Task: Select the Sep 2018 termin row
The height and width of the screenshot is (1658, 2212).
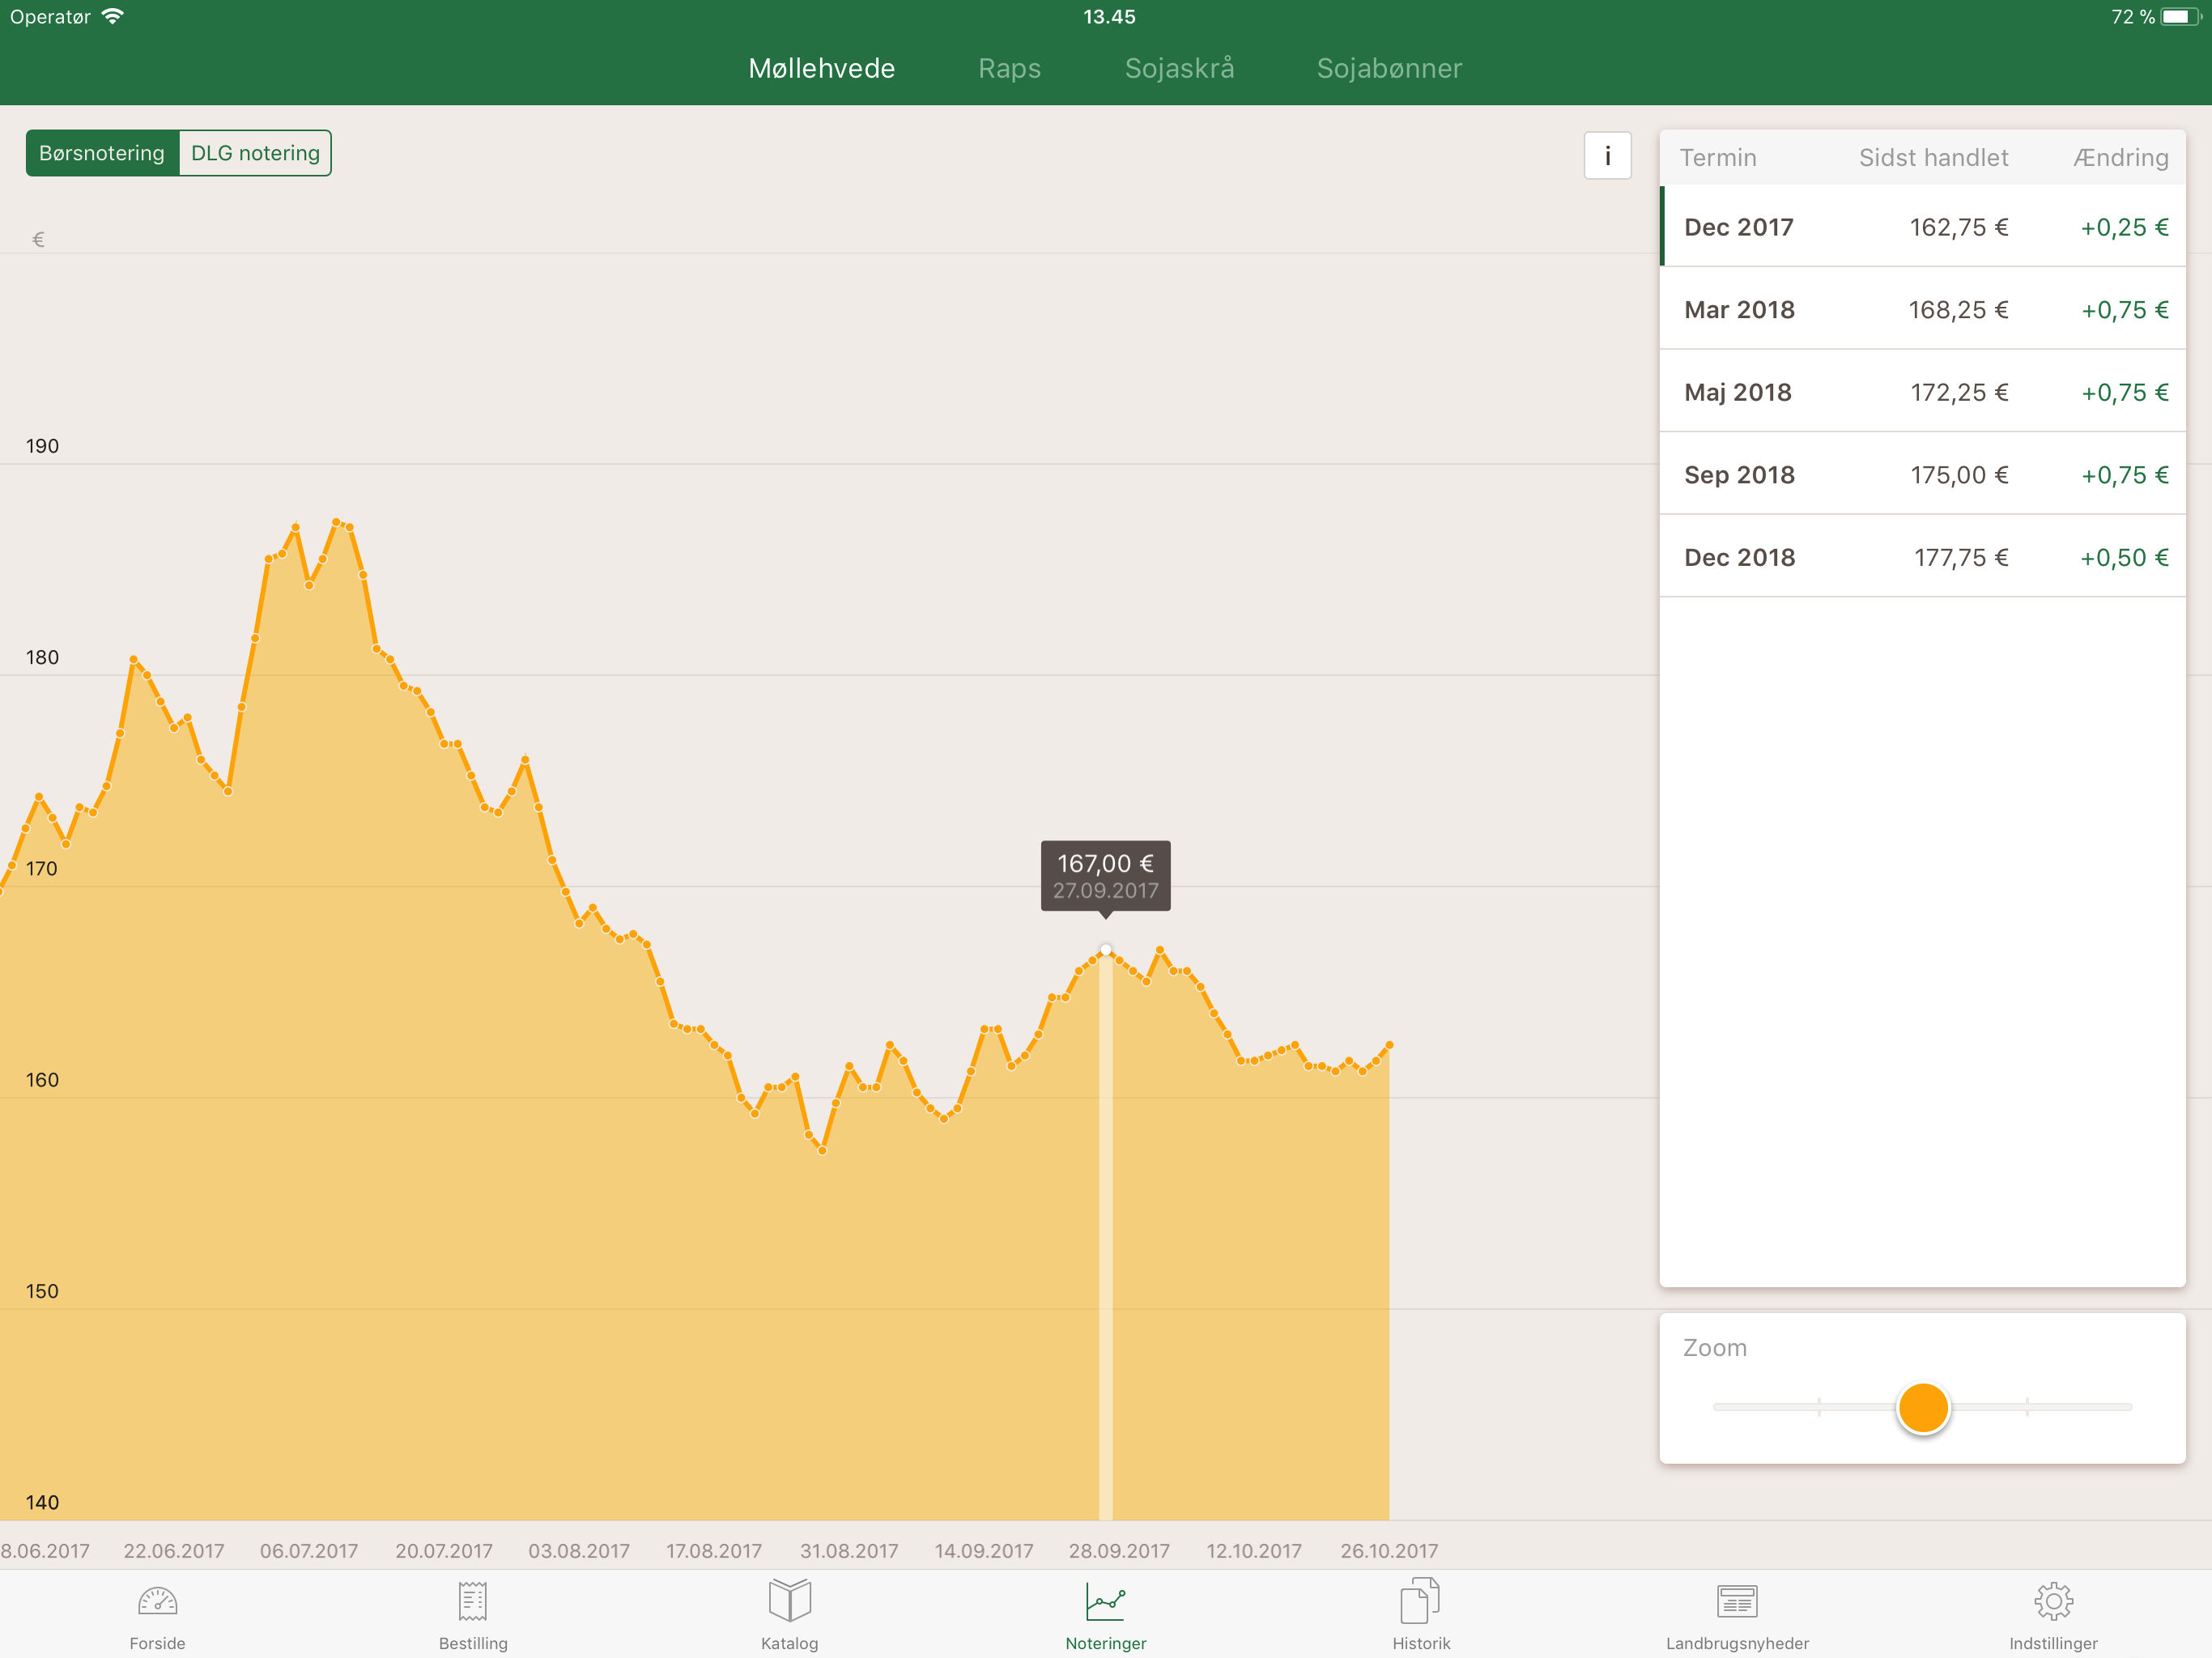Action: pyautogui.click(x=1922, y=474)
